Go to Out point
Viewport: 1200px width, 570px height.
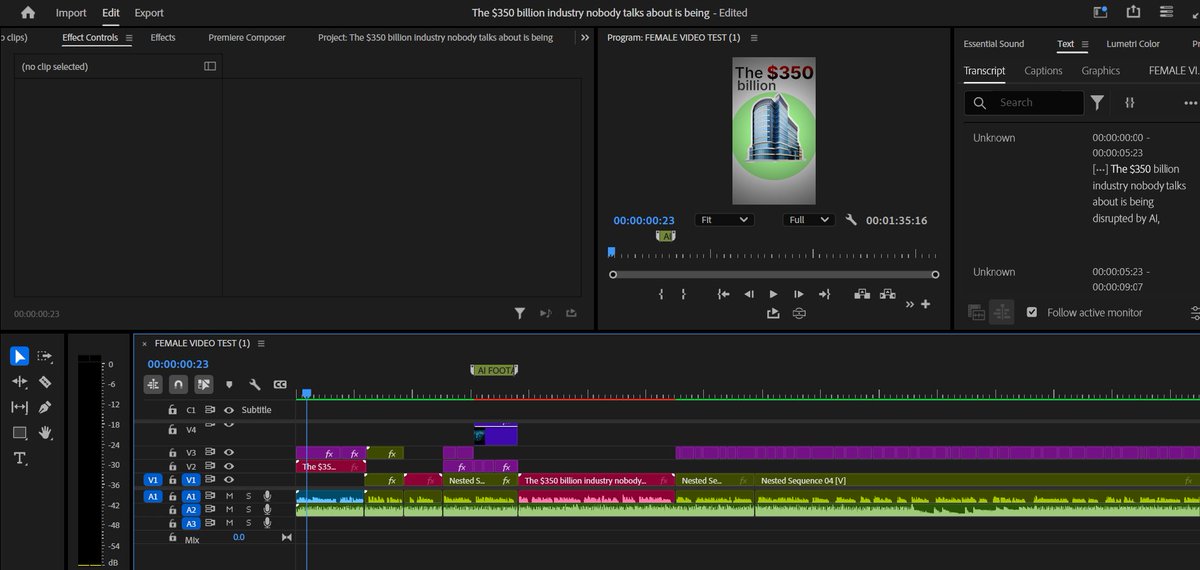click(x=824, y=294)
